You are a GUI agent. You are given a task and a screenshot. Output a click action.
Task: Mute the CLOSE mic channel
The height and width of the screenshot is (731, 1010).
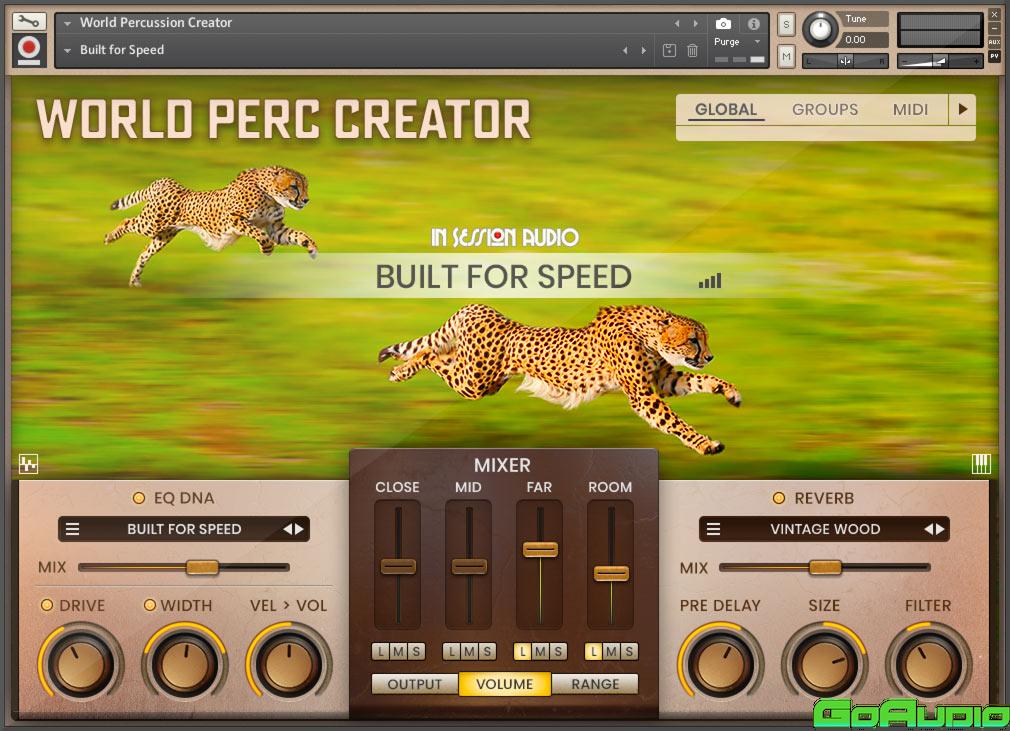pyautogui.click(x=399, y=652)
